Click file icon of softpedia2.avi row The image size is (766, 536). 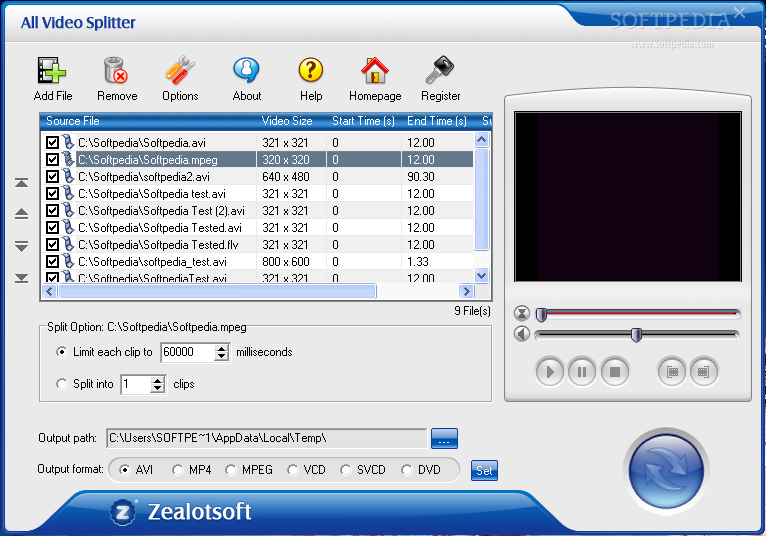(68, 176)
